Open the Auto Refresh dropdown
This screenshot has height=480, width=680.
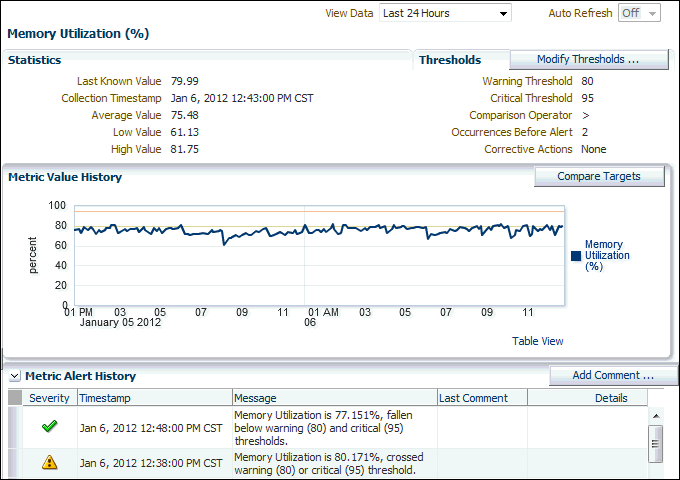coord(639,13)
